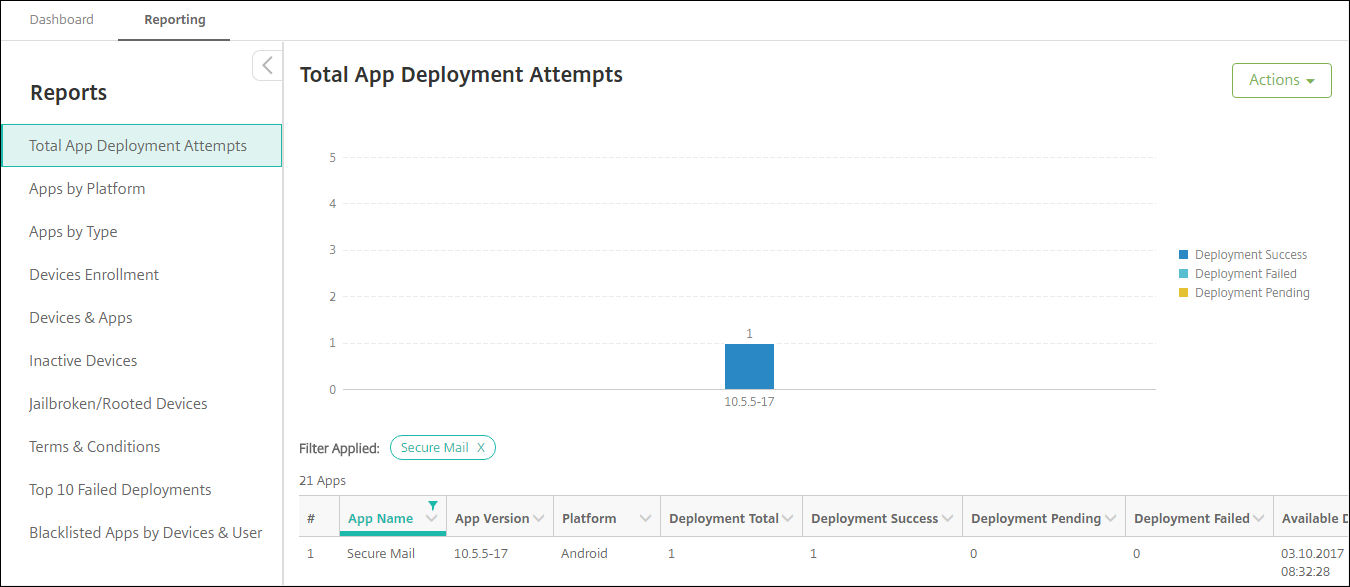Open the Jailbroken/Rooted Devices report
Viewport: 1350px width, 587px height.
[x=118, y=404]
